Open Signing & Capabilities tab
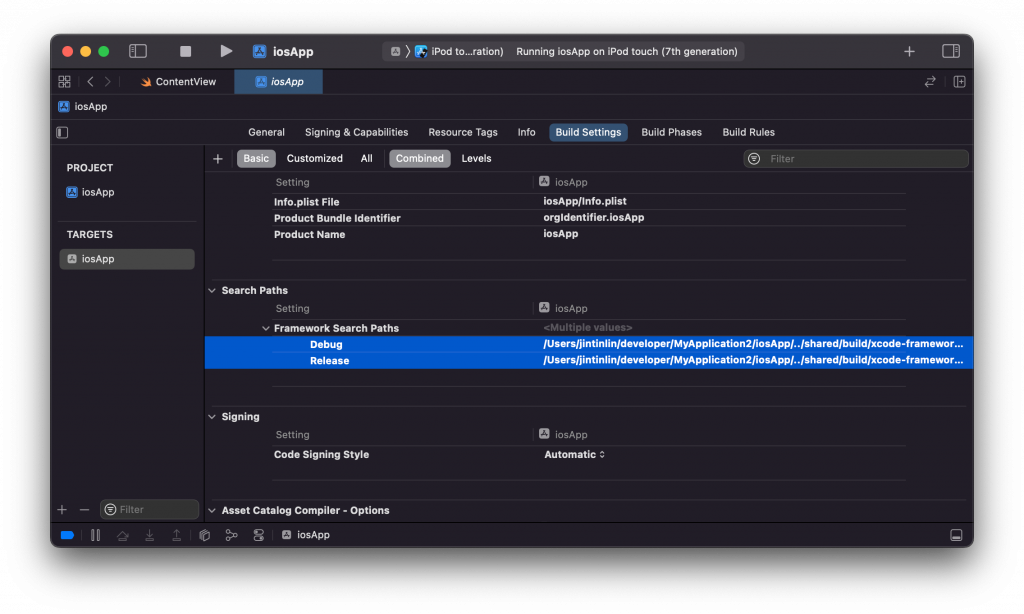The image size is (1024, 614). pyautogui.click(x=357, y=132)
